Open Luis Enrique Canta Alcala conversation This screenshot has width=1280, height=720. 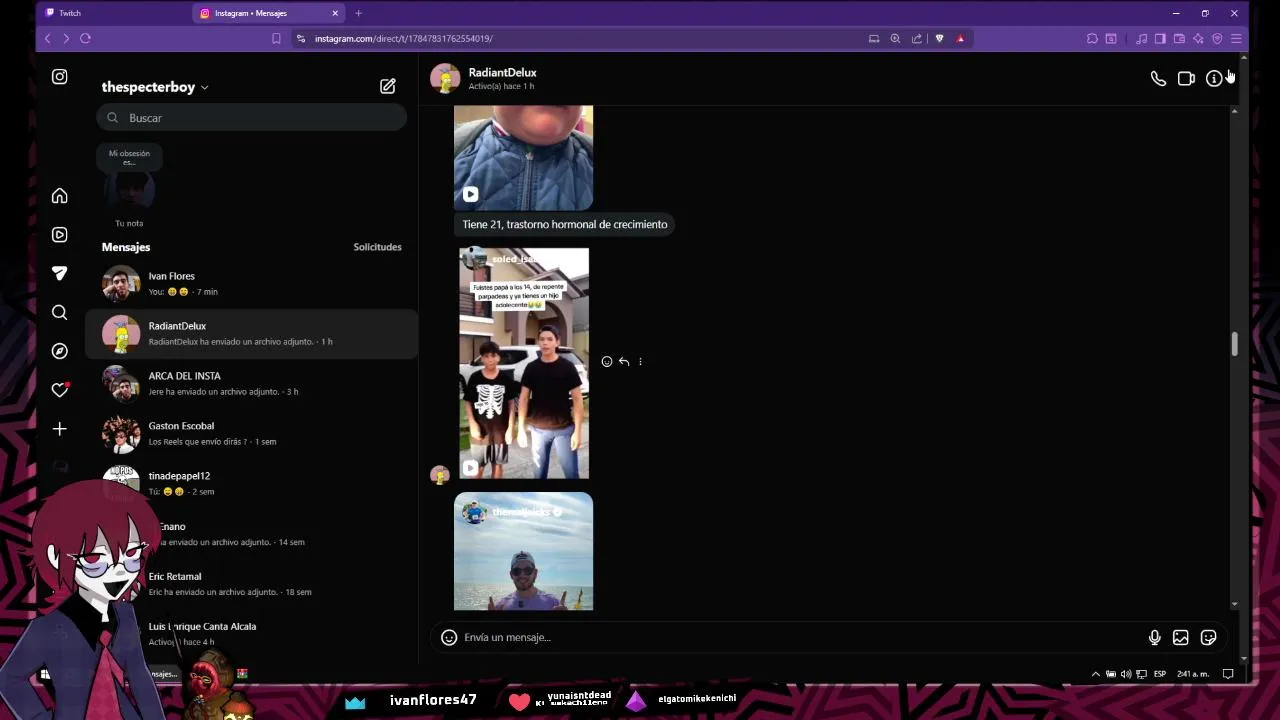[x=251, y=634]
